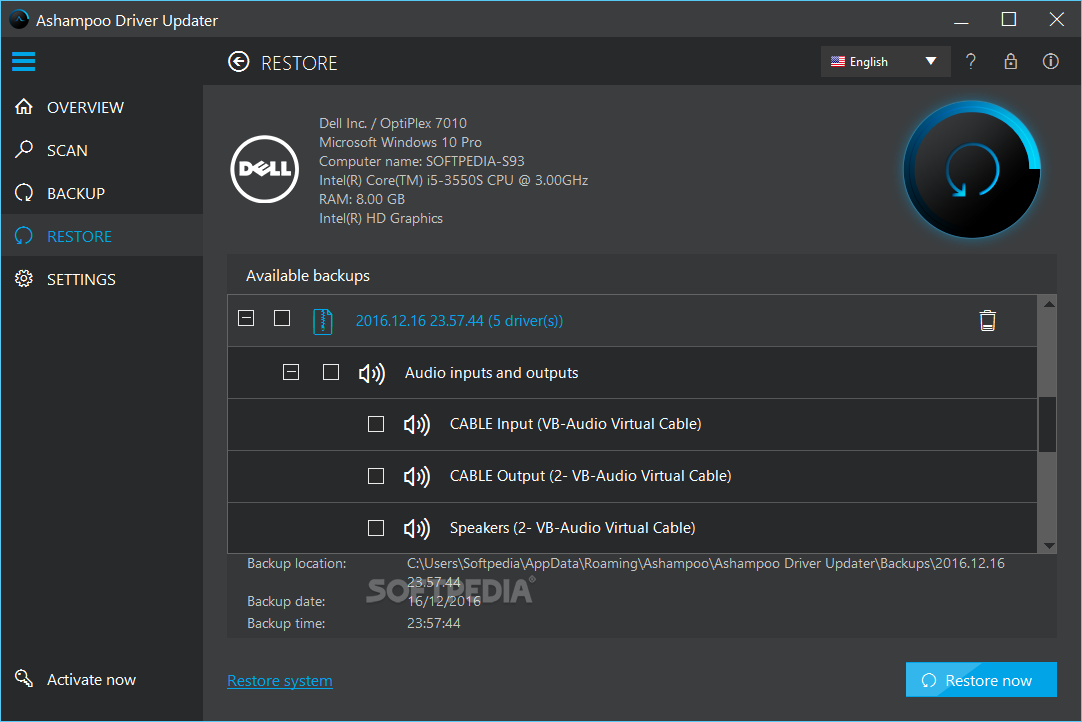Click the Settings gear icon
Viewport: 1082px width, 722px height.
(x=24, y=279)
